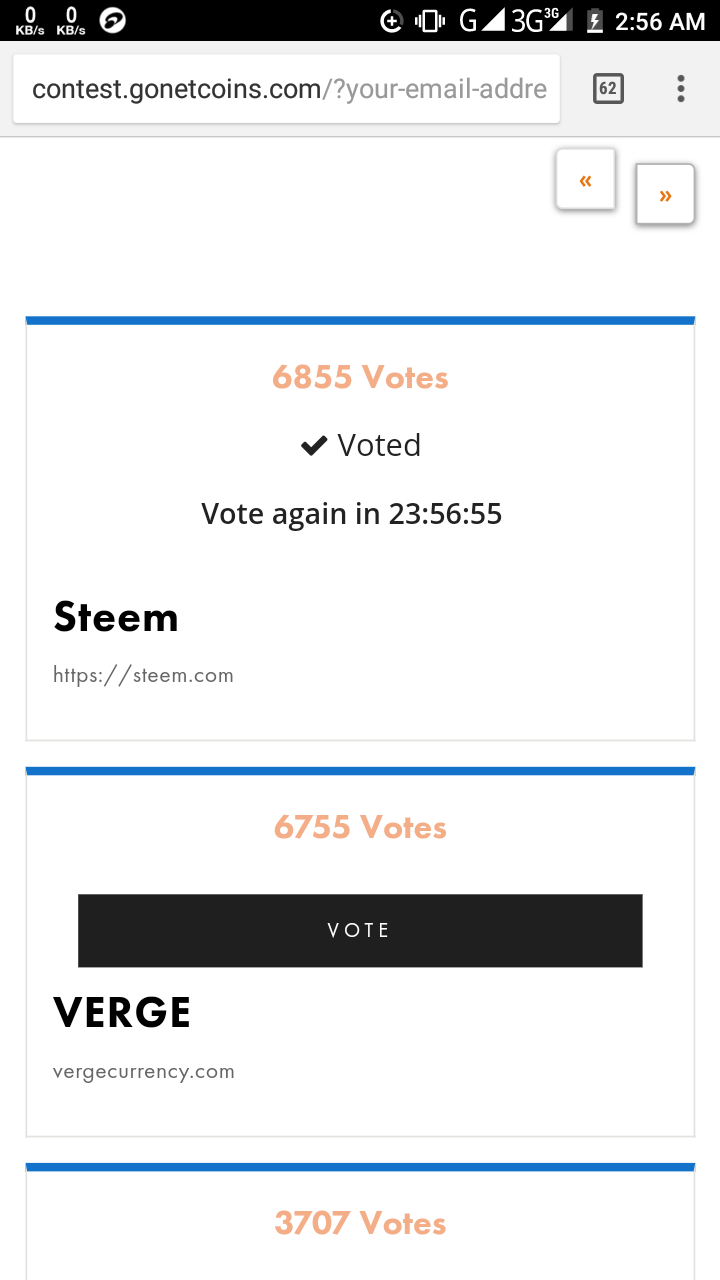Go to next page with » arrow
Image resolution: width=720 pixels, height=1280 pixels.
point(665,195)
